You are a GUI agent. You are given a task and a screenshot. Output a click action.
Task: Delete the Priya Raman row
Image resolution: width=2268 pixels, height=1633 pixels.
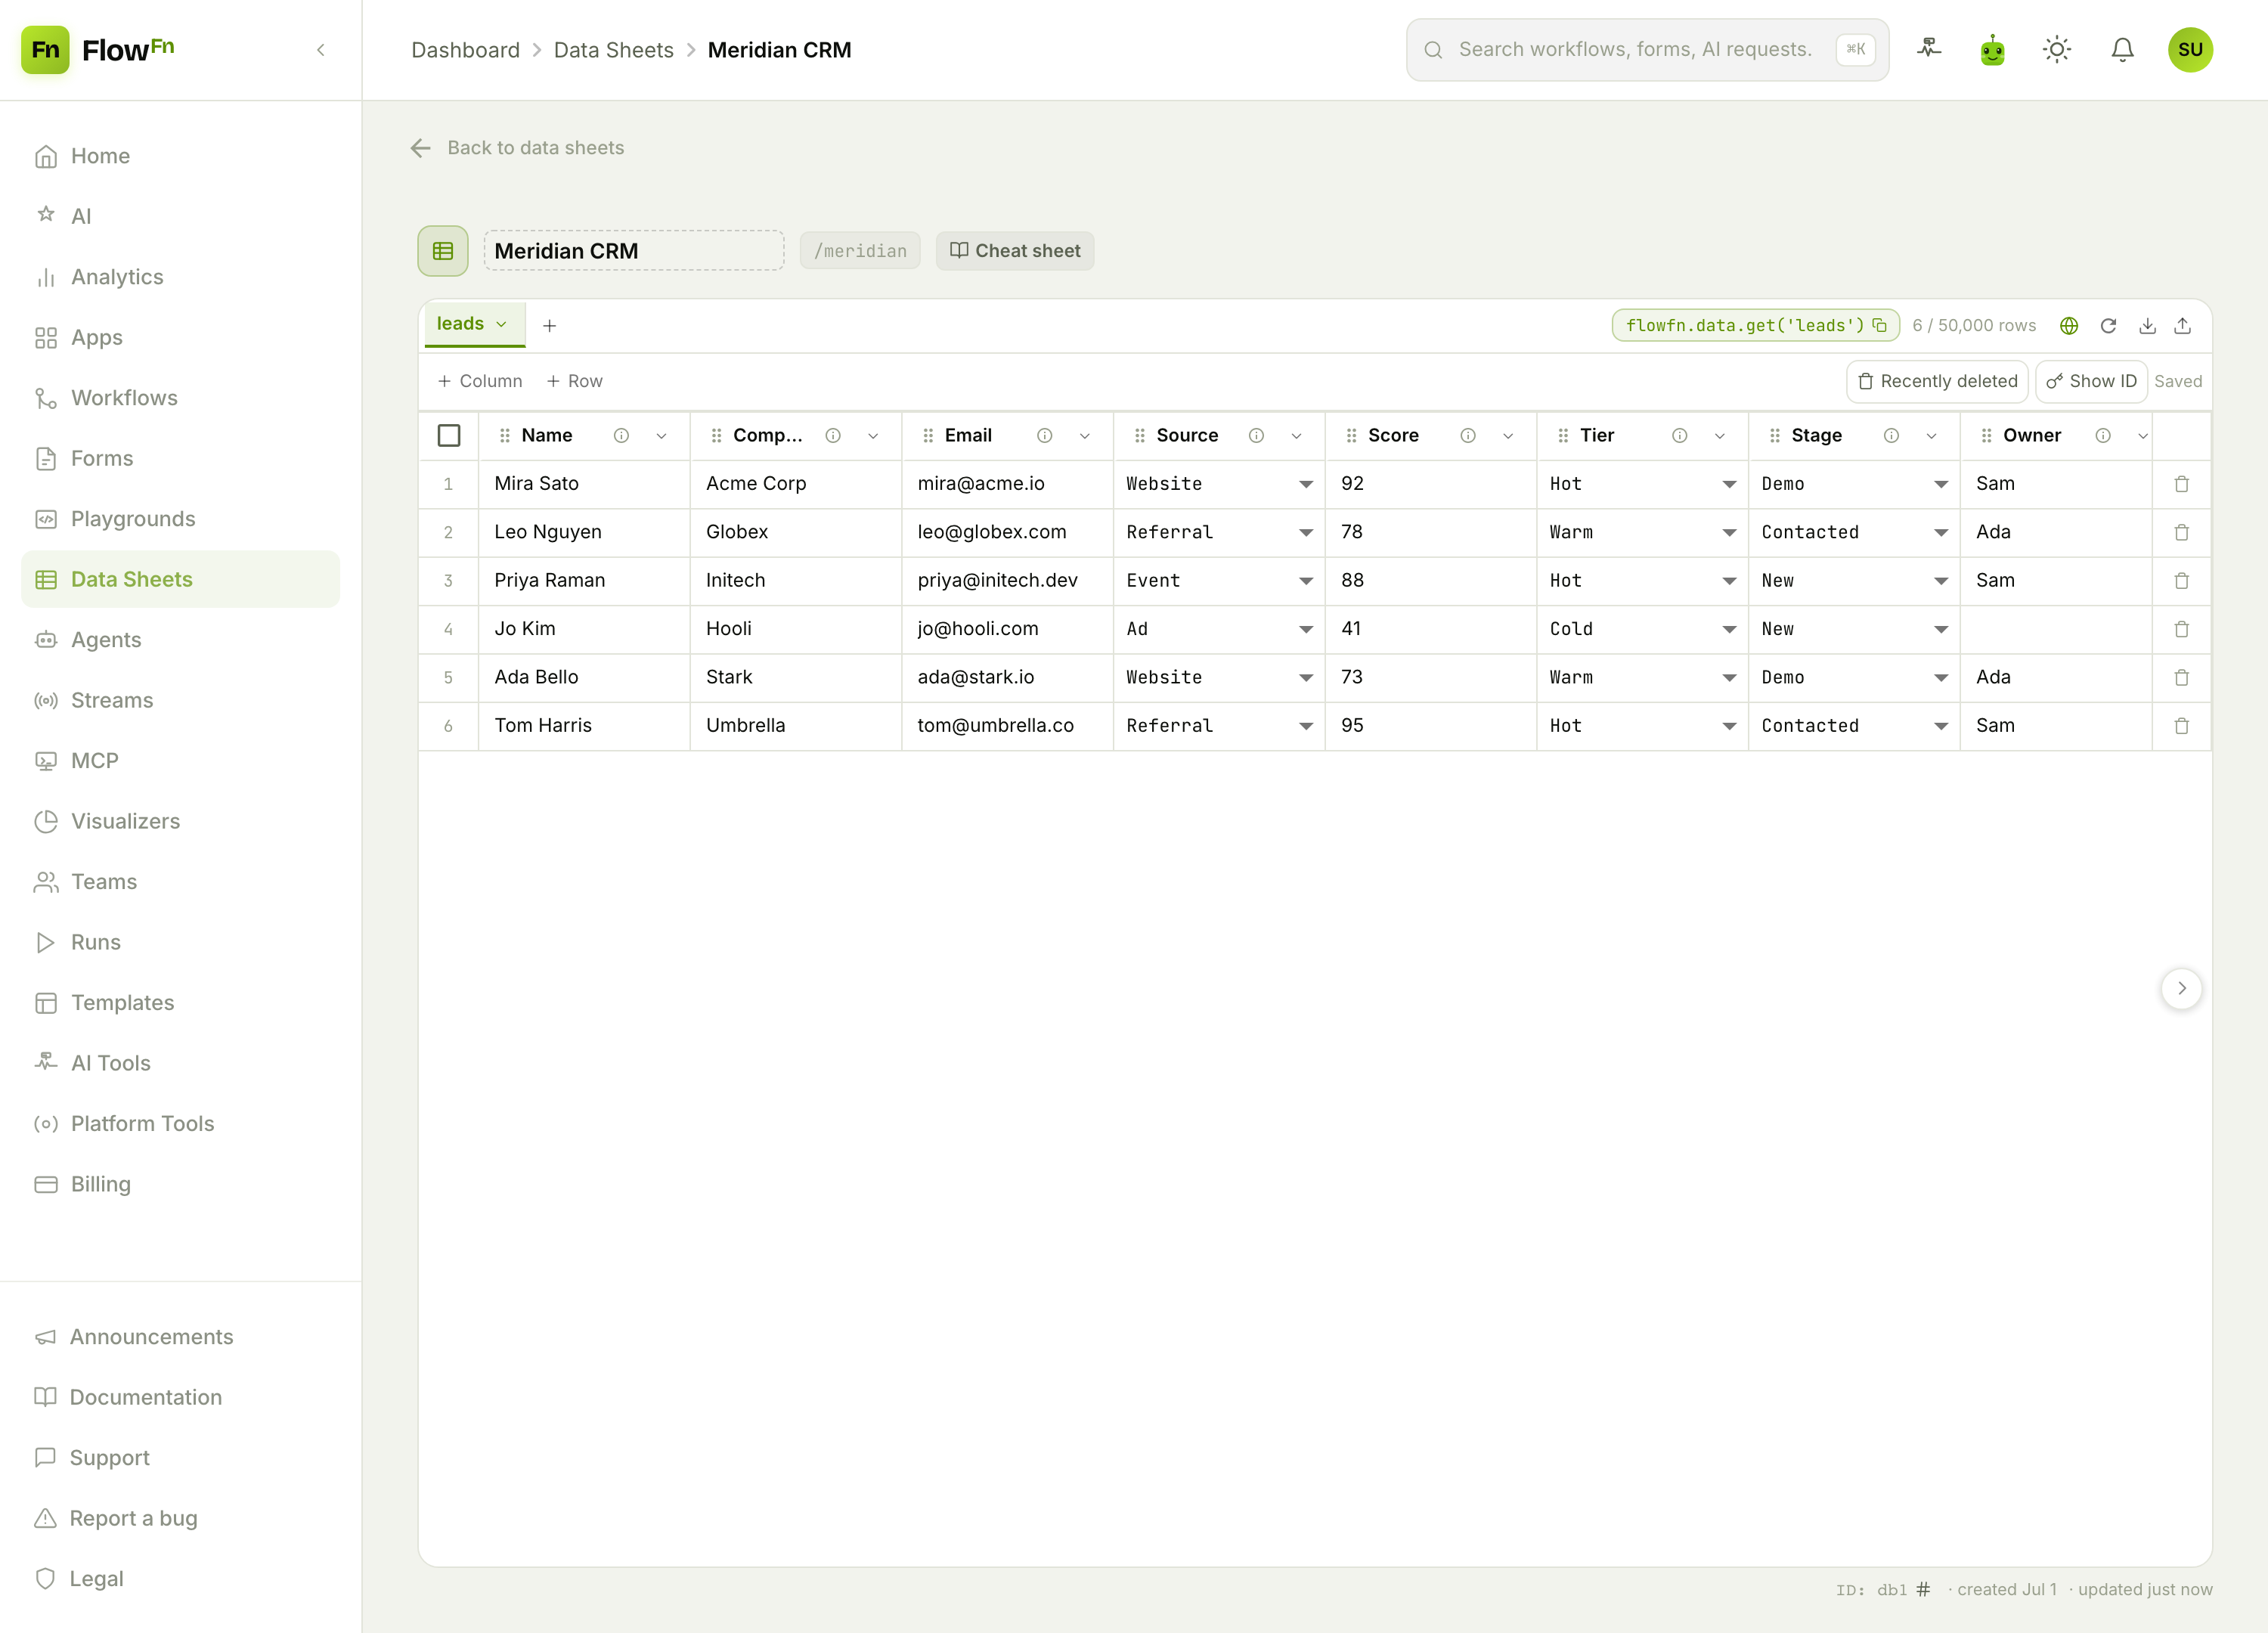(x=2181, y=581)
